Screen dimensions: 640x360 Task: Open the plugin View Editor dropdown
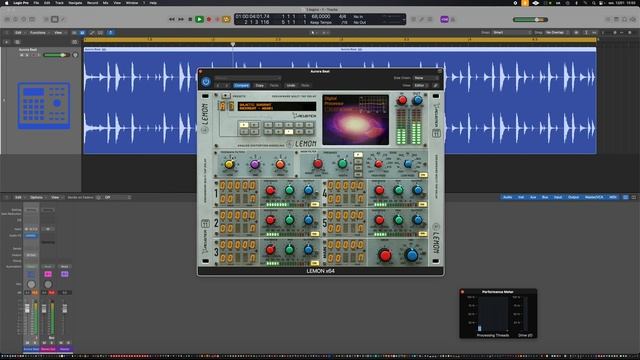click(421, 85)
